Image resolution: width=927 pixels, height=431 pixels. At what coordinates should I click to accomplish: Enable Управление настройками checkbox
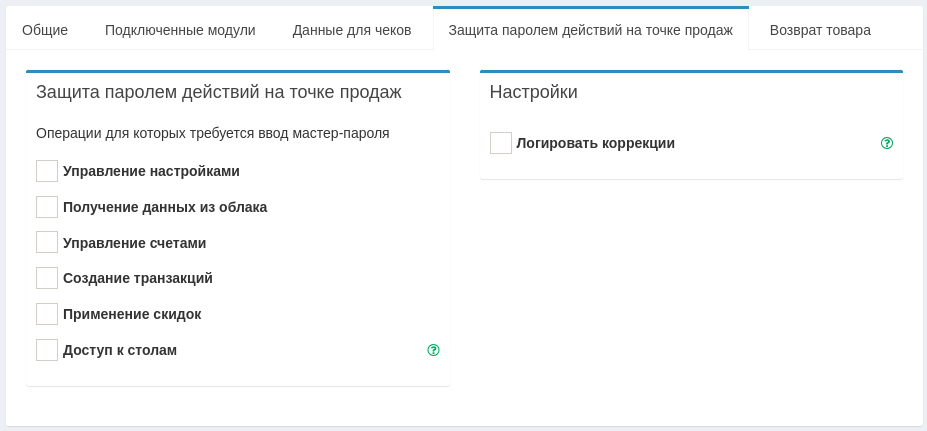pyautogui.click(x=47, y=171)
